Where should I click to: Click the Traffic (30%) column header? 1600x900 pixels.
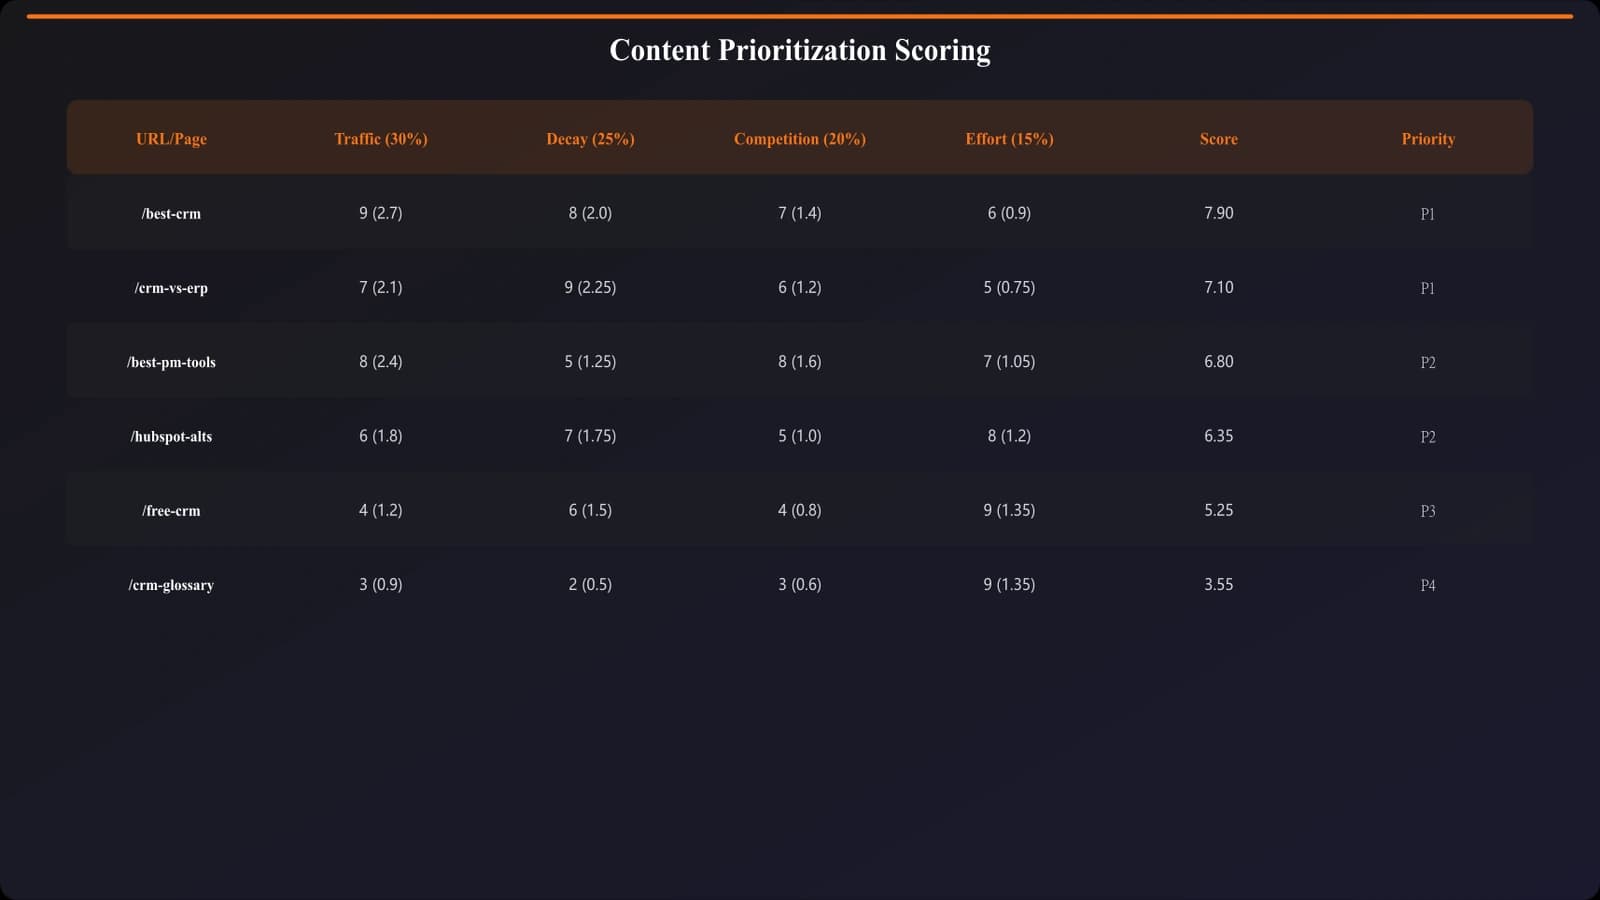381,139
